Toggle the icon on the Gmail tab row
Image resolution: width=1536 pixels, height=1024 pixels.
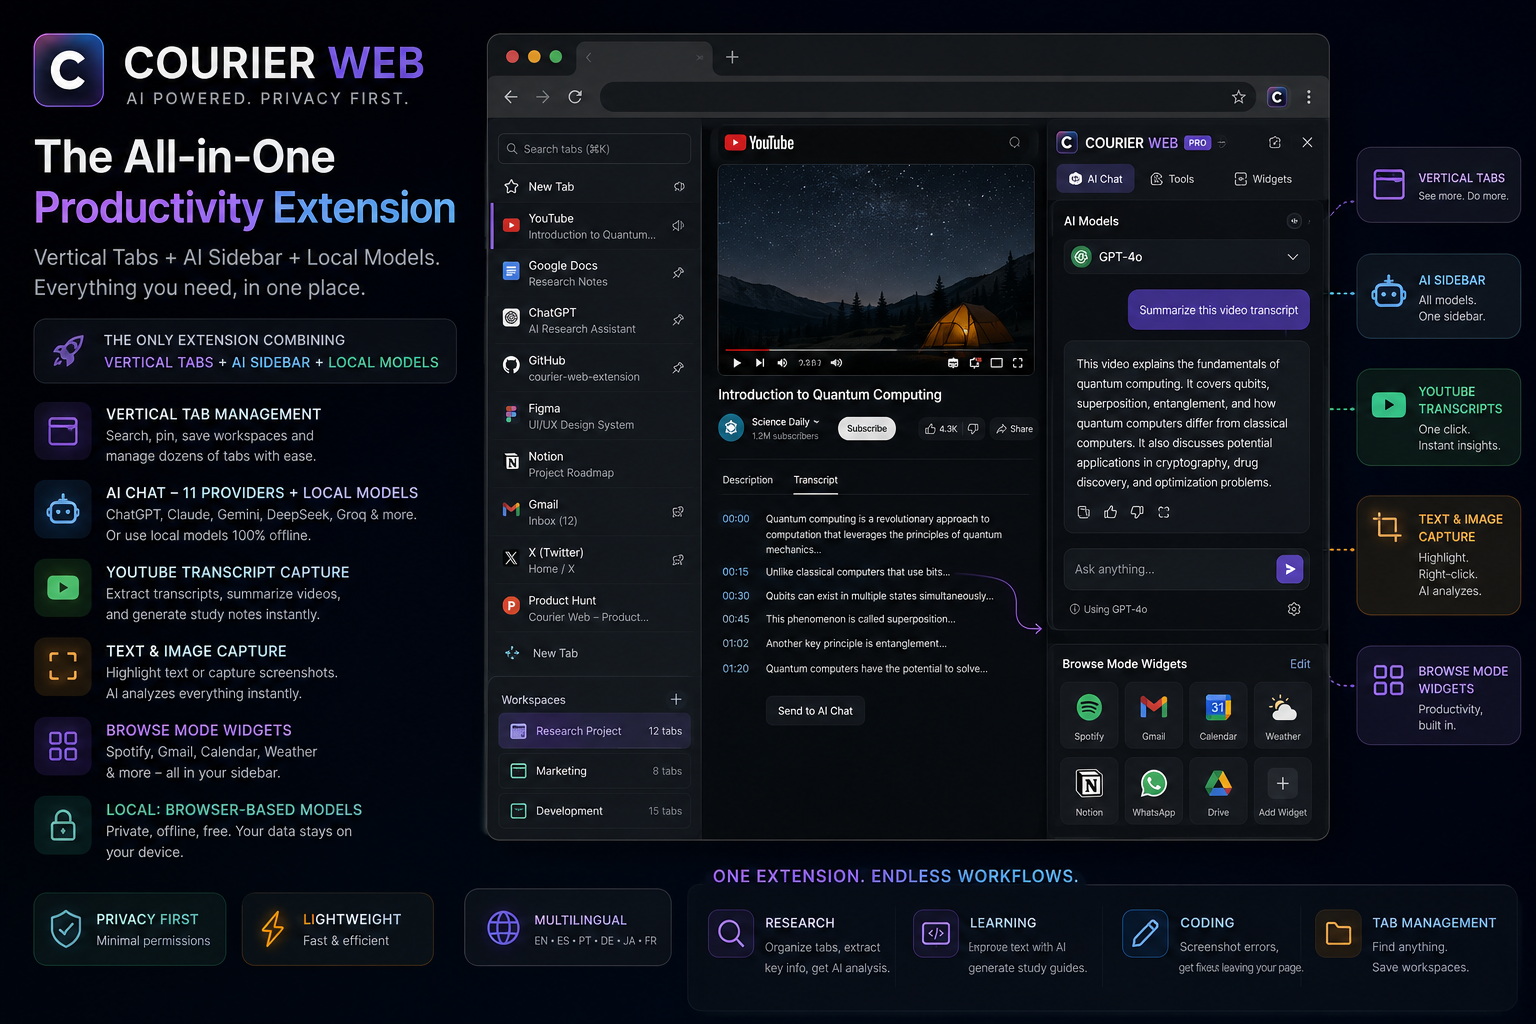678,512
